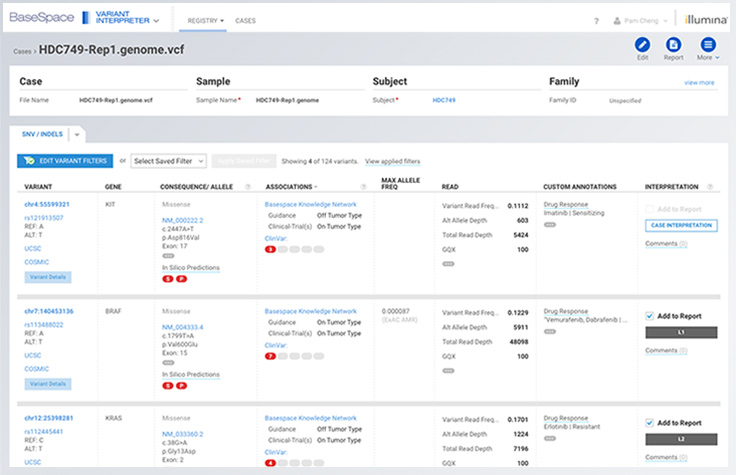This screenshot has height=475, width=736.
Task: Click the Interpretation column help icon
Action: 710,187
